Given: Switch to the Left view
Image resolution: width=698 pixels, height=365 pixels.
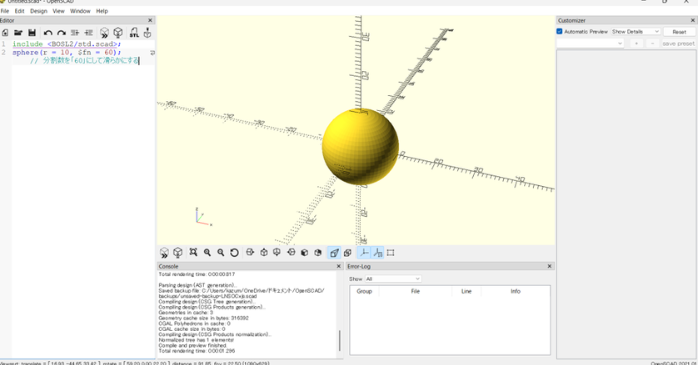Looking at the screenshot, I should 291,252.
